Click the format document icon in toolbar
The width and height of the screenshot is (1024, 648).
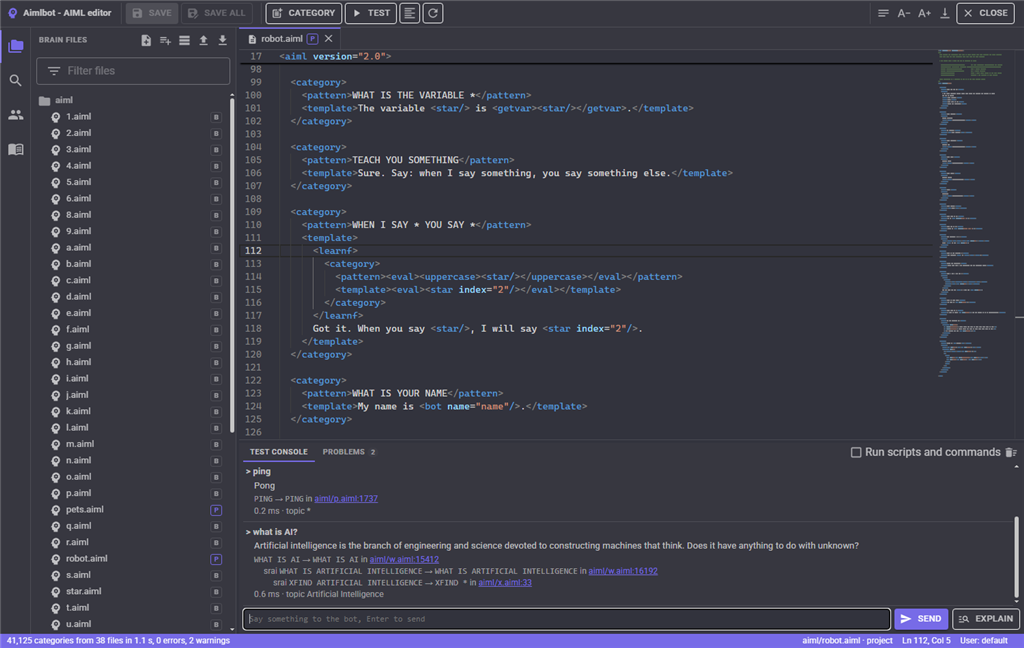[x=409, y=13]
